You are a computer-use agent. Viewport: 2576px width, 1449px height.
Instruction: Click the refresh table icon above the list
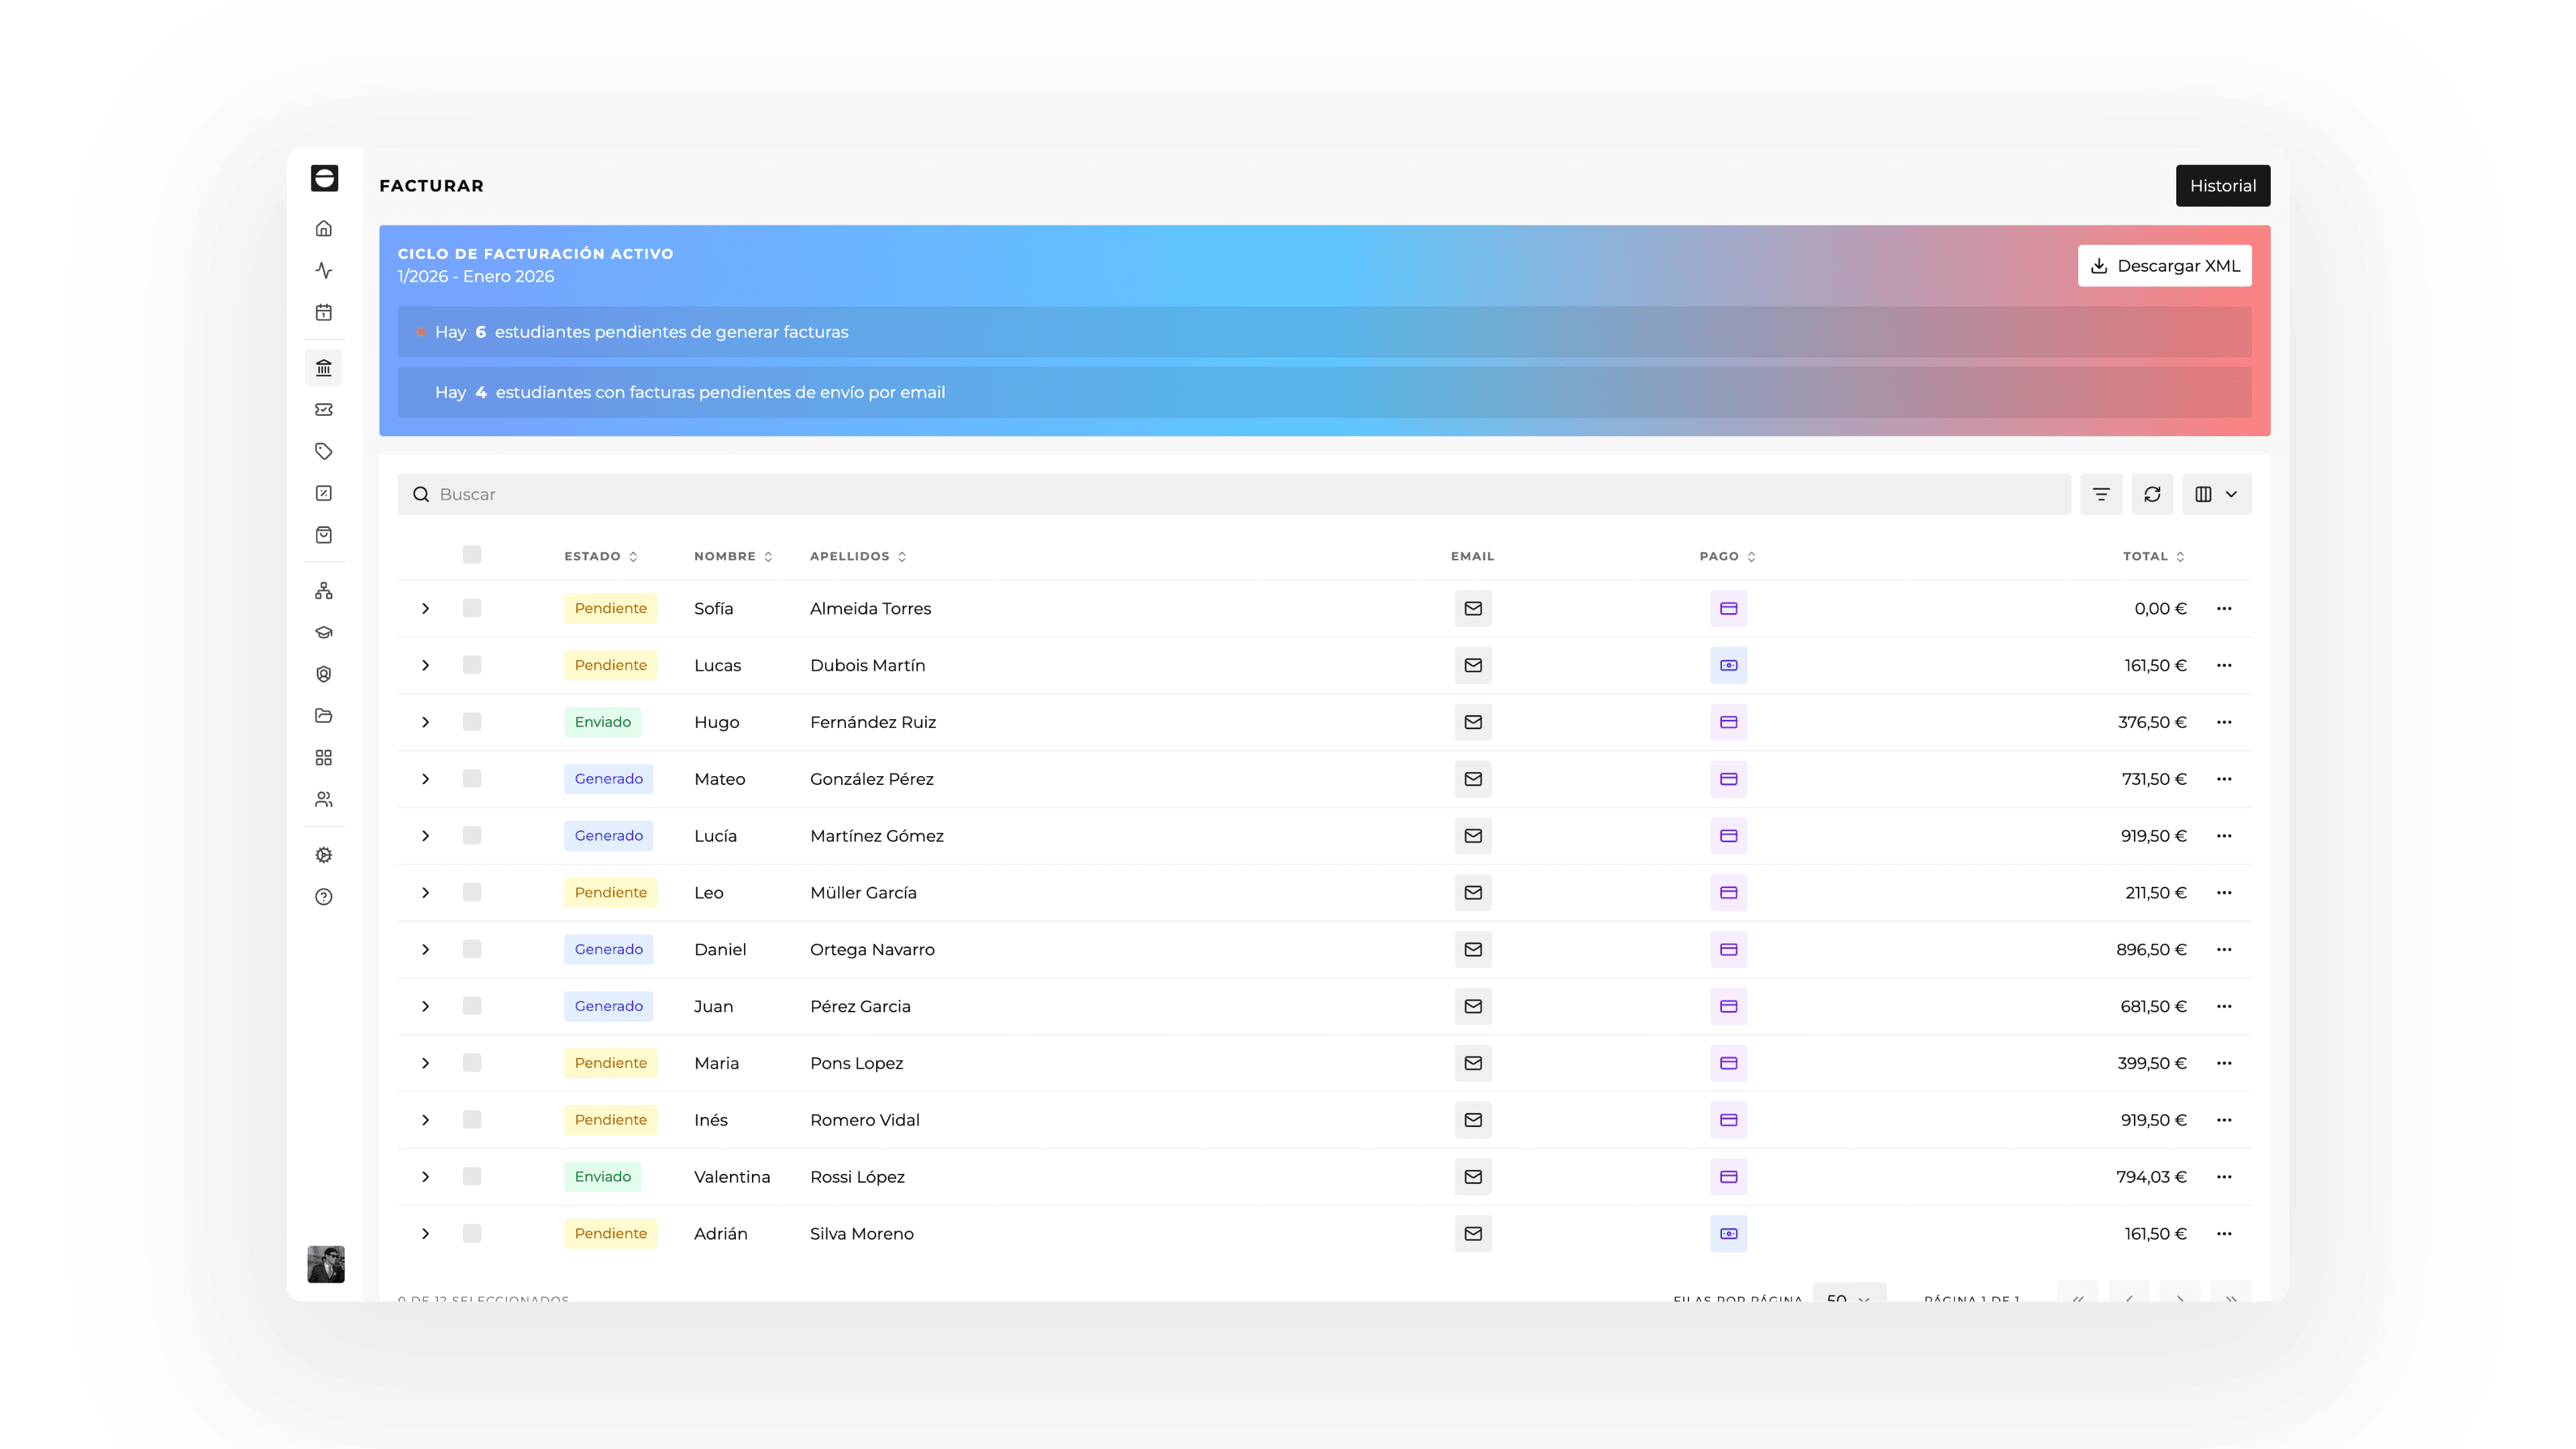coord(2152,493)
